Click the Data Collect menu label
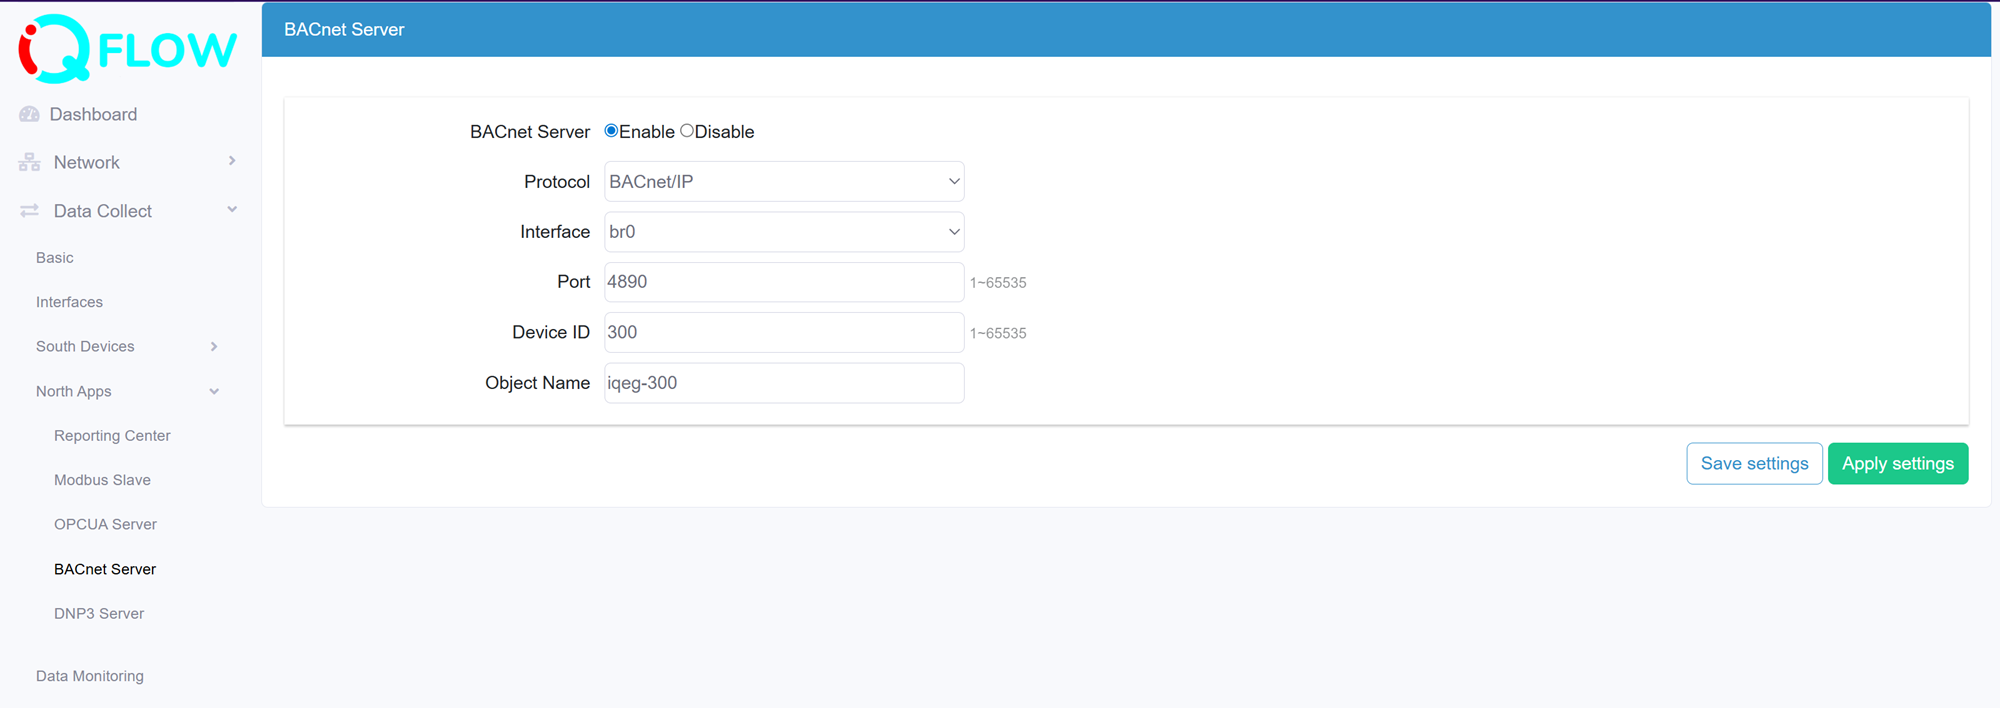2000x708 pixels. (x=103, y=211)
